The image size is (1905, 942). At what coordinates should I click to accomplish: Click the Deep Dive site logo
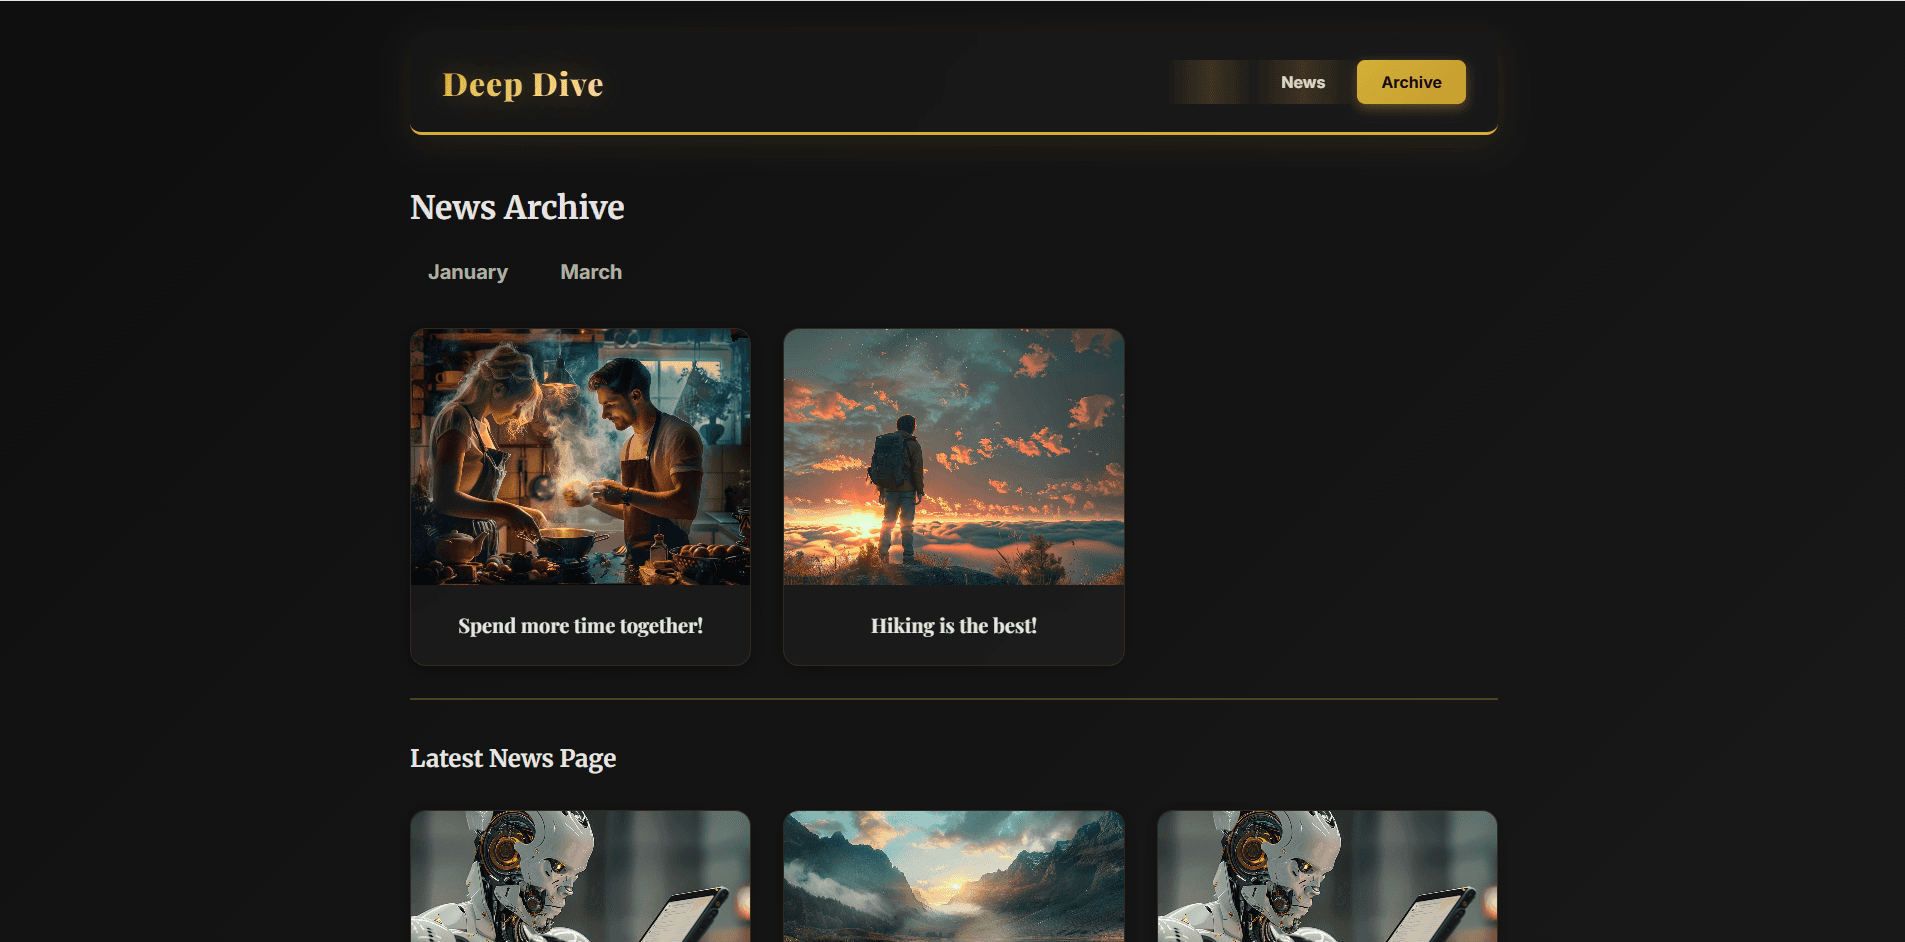(522, 84)
